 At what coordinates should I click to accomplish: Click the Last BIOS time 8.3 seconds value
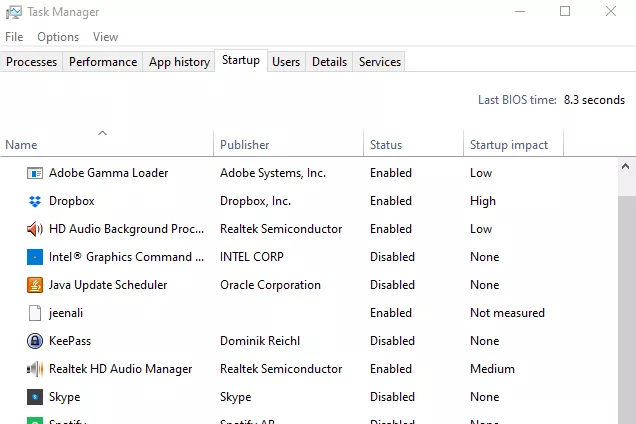594,100
